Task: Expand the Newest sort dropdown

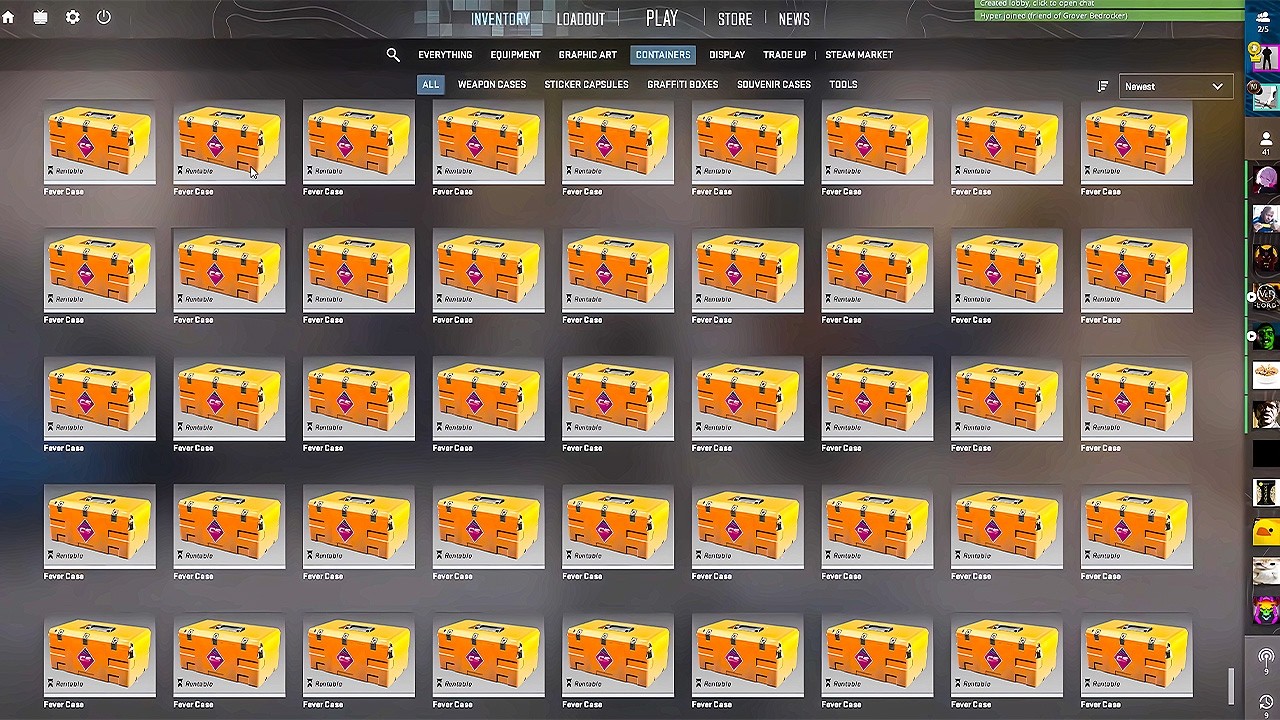Action: click(1174, 86)
